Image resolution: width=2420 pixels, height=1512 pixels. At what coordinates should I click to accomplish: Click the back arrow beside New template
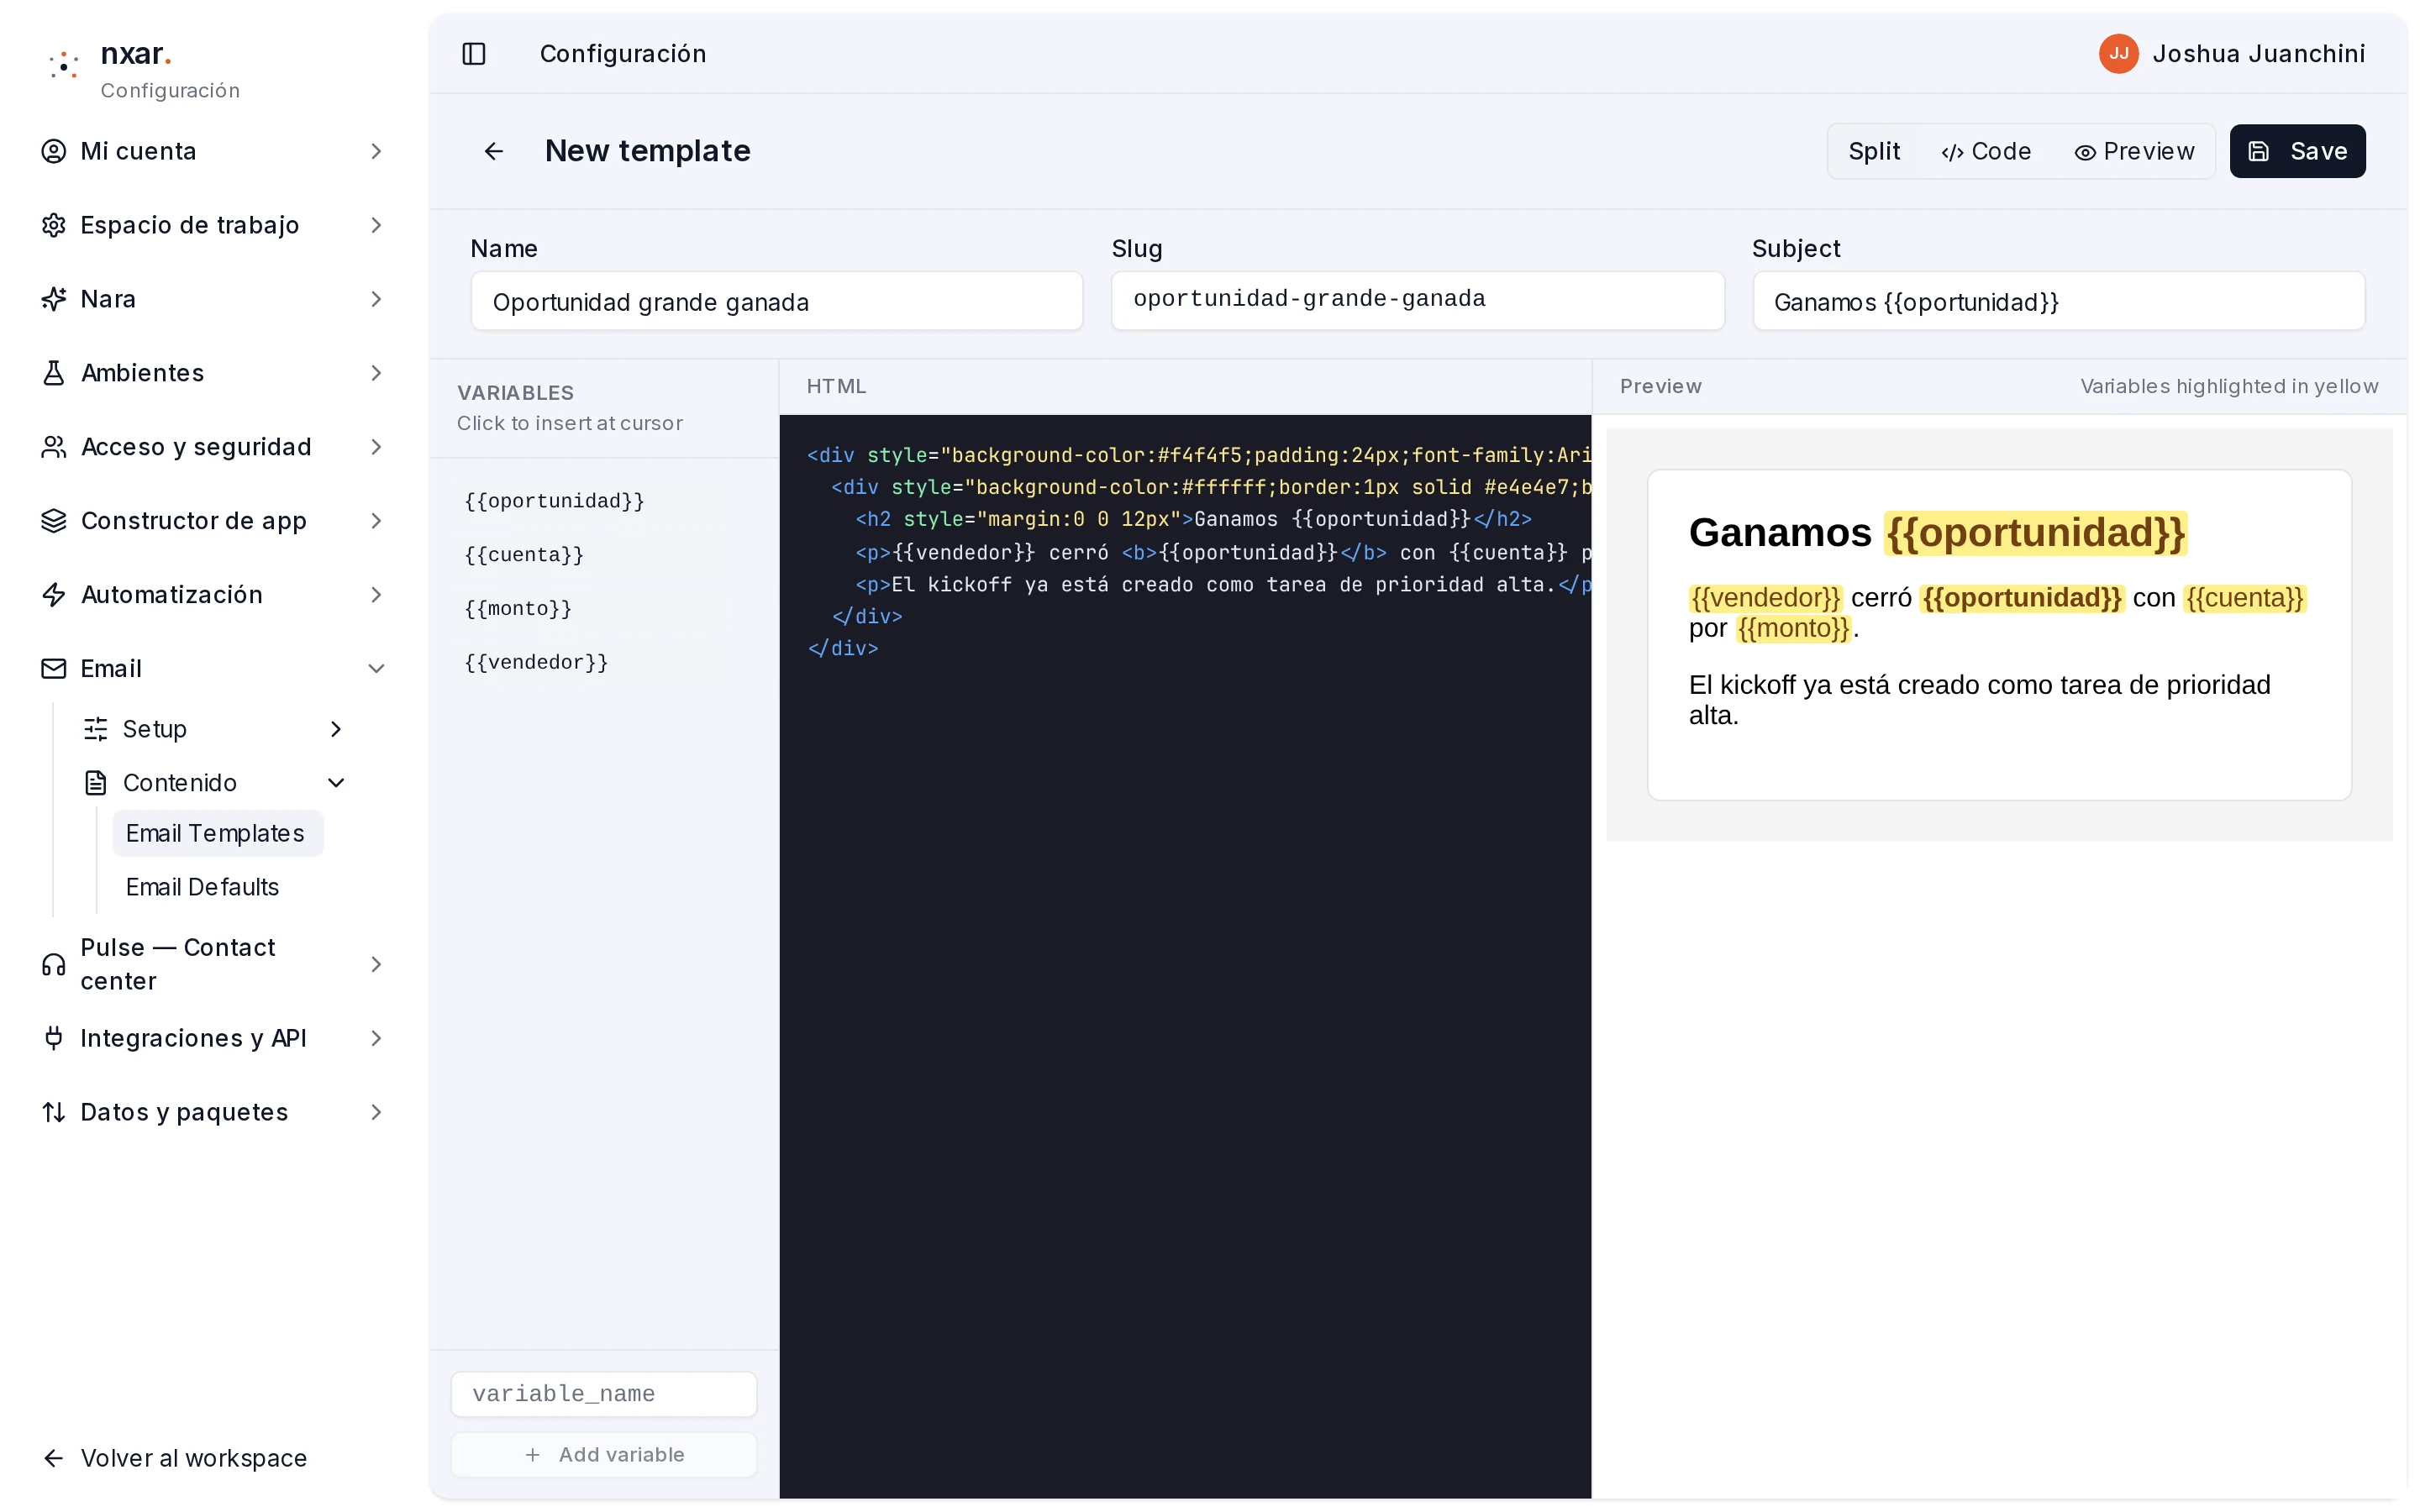click(494, 151)
